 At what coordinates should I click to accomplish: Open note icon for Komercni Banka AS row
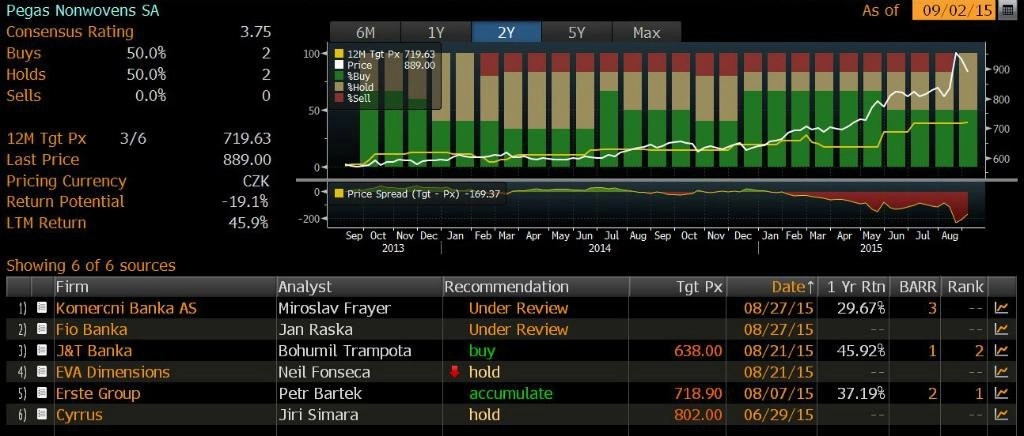point(42,308)
